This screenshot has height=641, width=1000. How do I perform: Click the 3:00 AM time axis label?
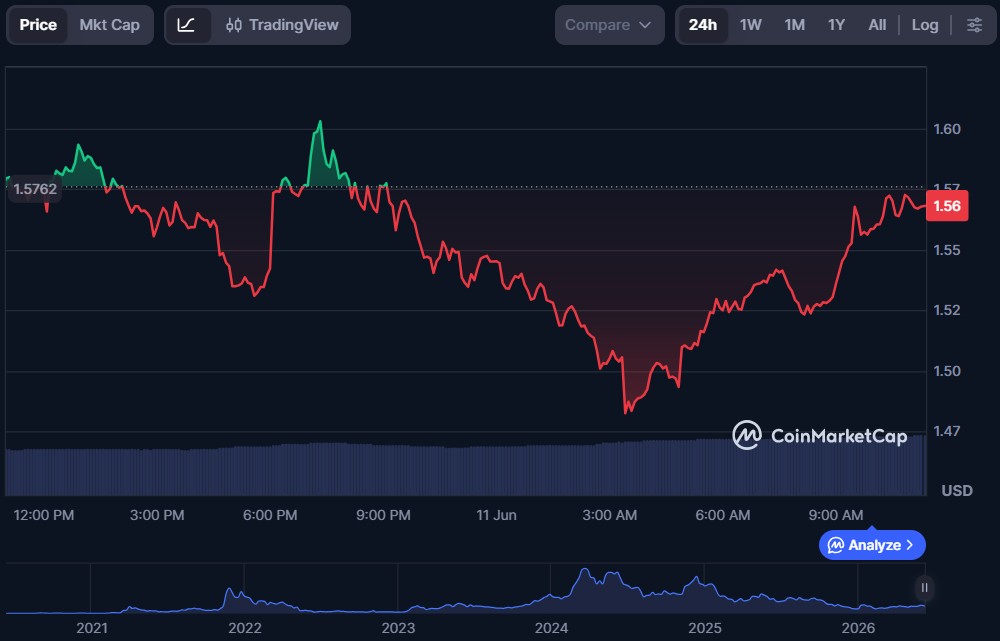609,515
